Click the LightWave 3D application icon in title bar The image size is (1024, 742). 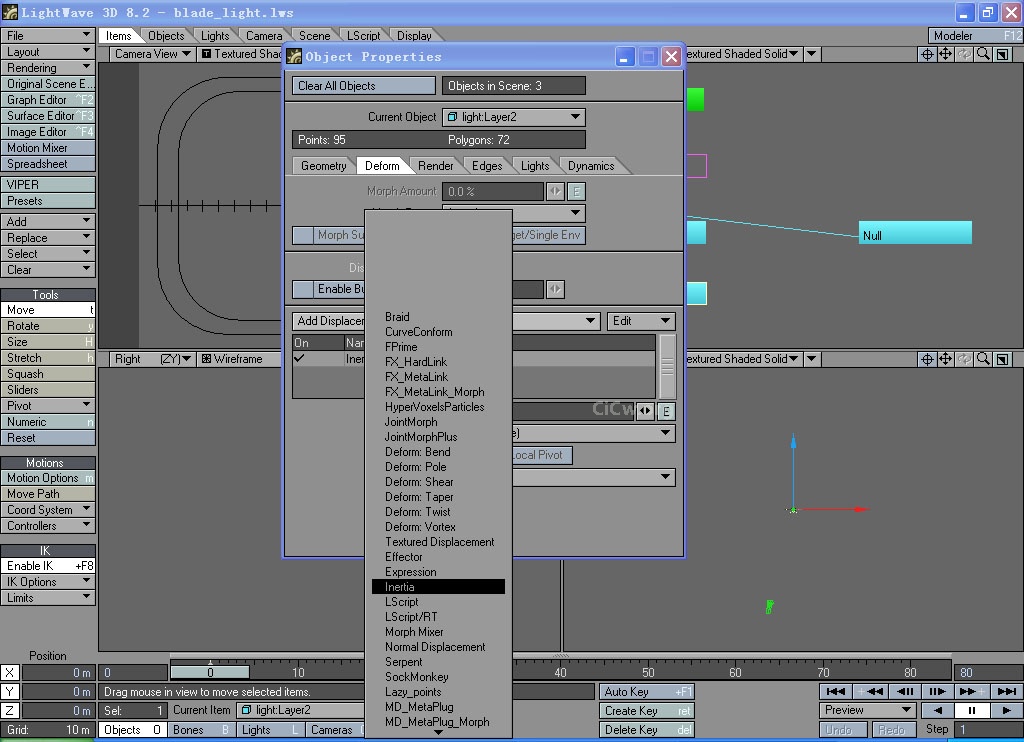coord(10,12)
